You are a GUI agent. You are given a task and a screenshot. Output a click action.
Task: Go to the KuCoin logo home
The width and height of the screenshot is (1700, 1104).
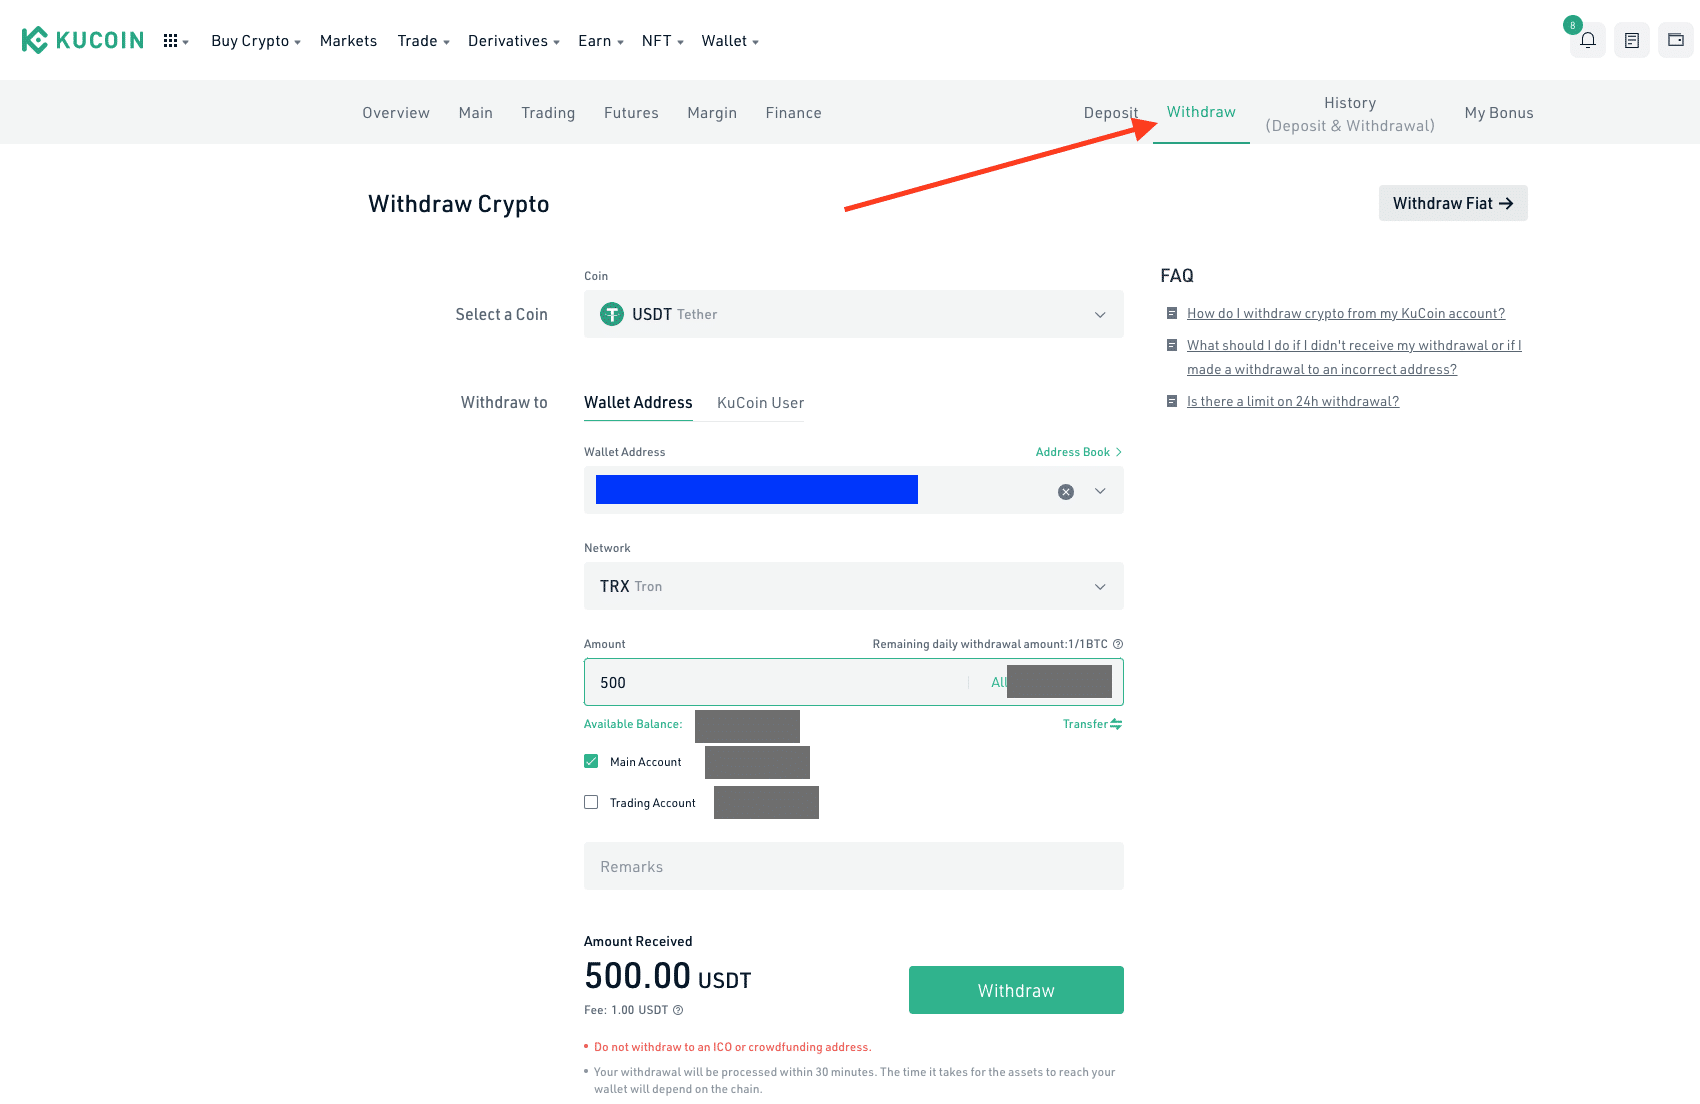pos(83,40)
